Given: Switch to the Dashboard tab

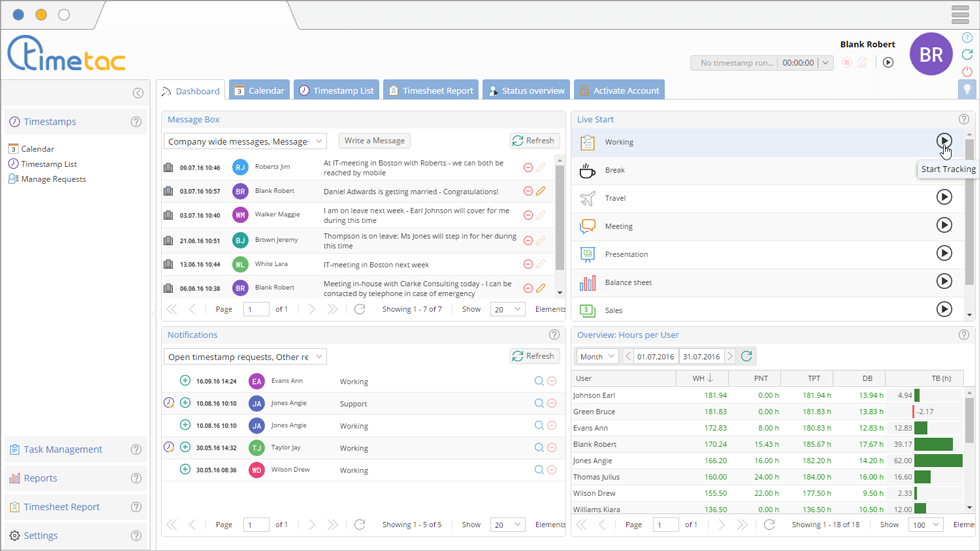Looking at the screenshot, I should (x=191, y=91).
